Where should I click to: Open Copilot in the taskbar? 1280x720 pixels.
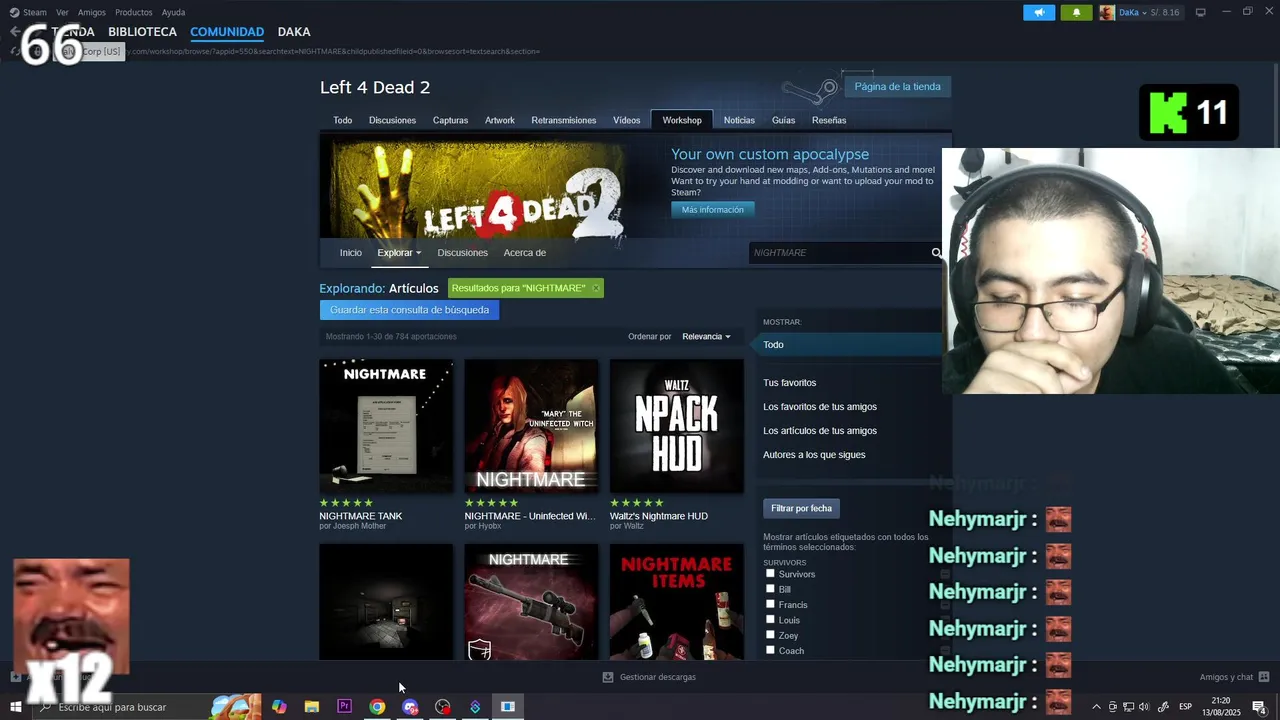pyautogui.click(x=279, y=707)
